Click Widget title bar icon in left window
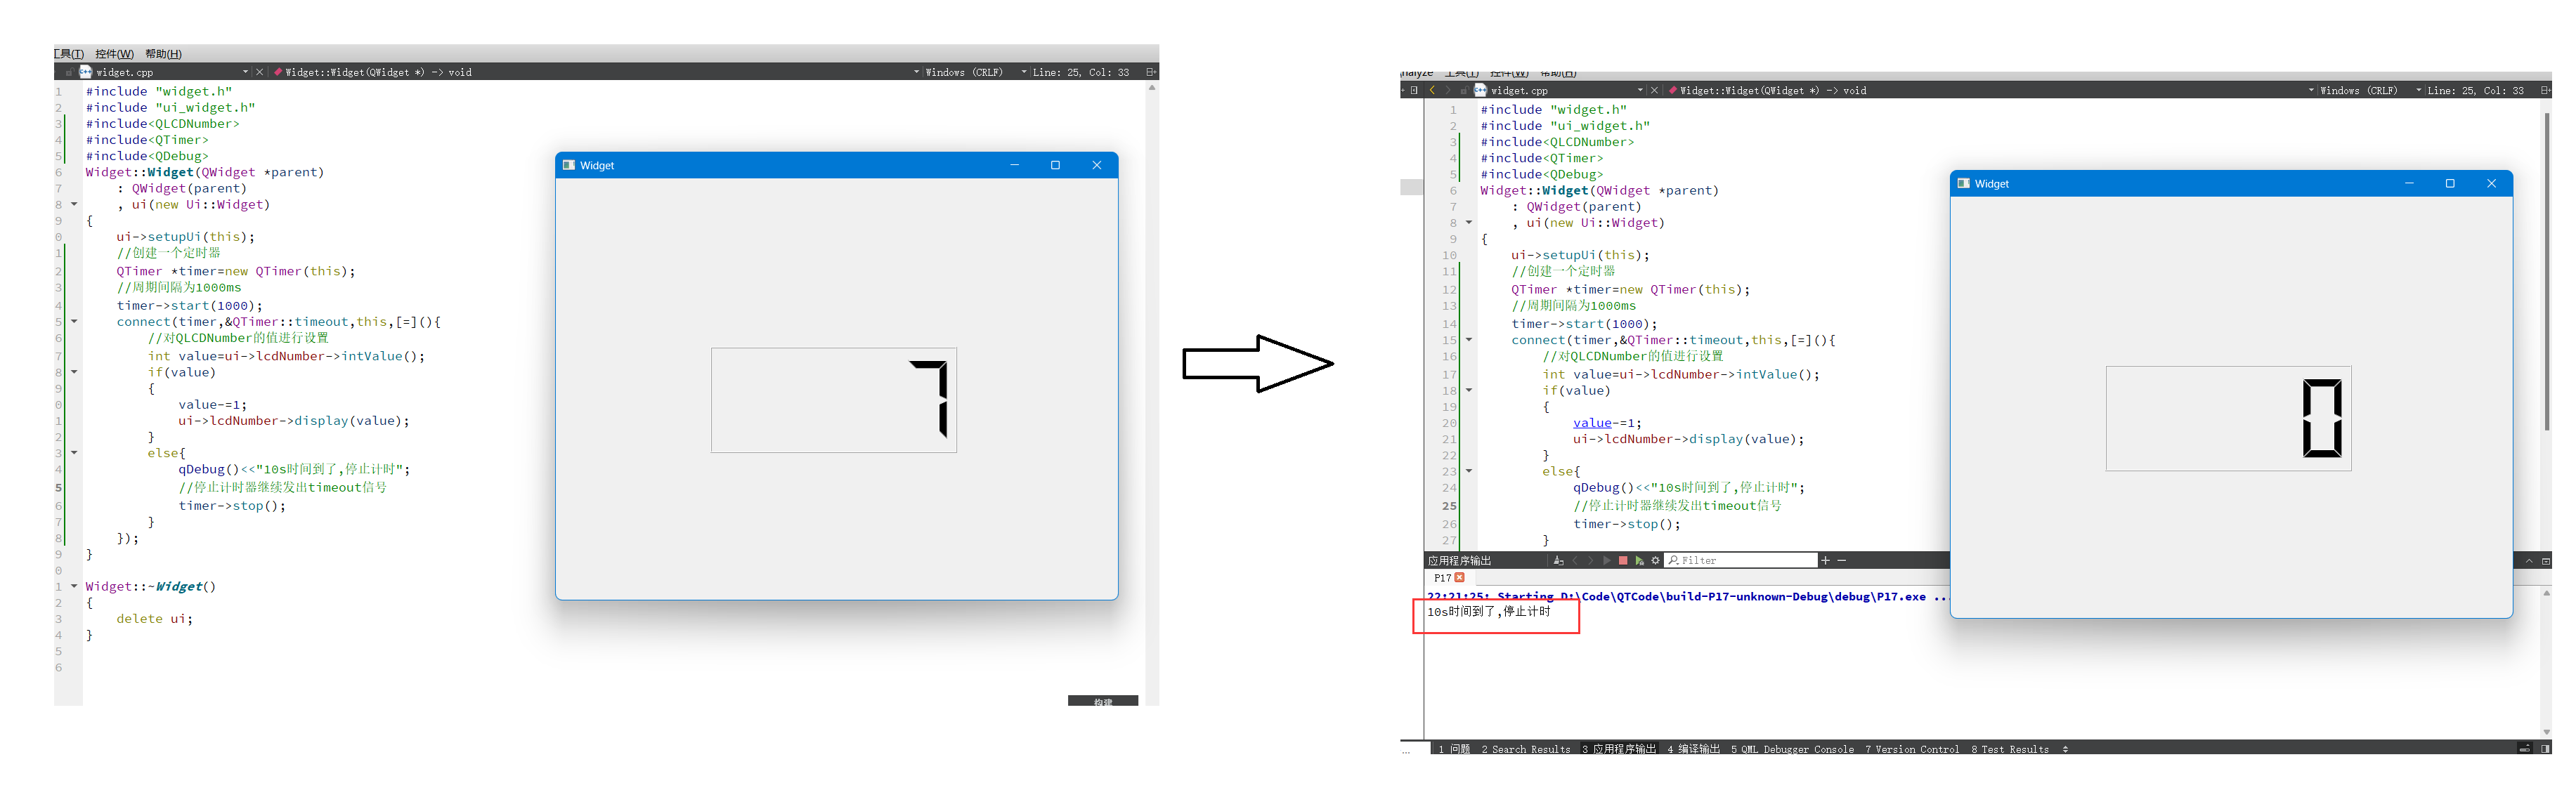Image resolution: width=2576 pixels, height=809 pixels. click(568, 165)
